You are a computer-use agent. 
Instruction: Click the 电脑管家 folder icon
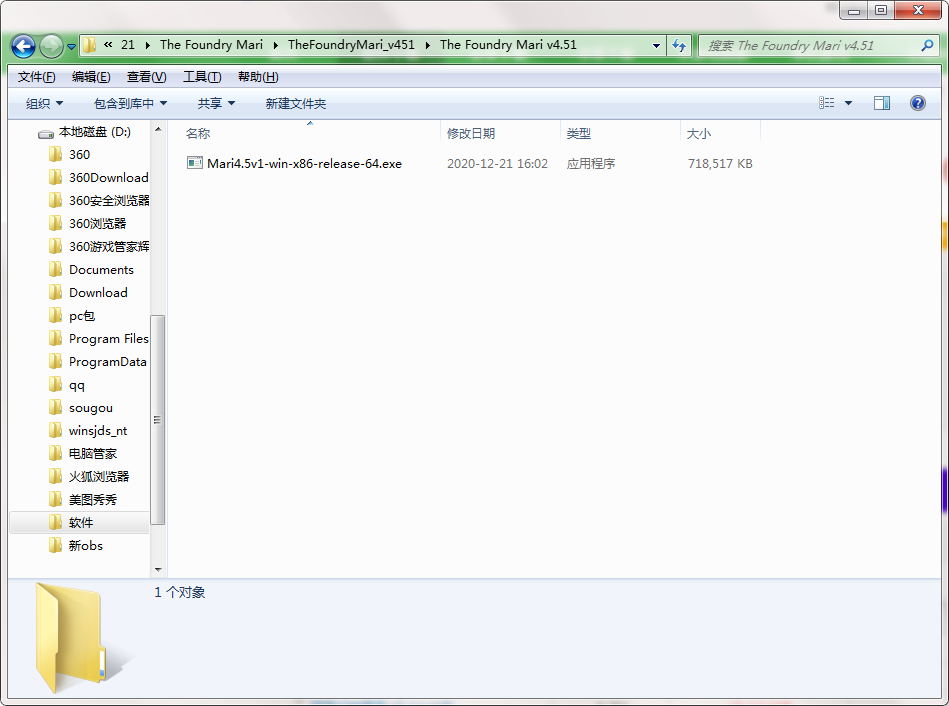point(55,454)
